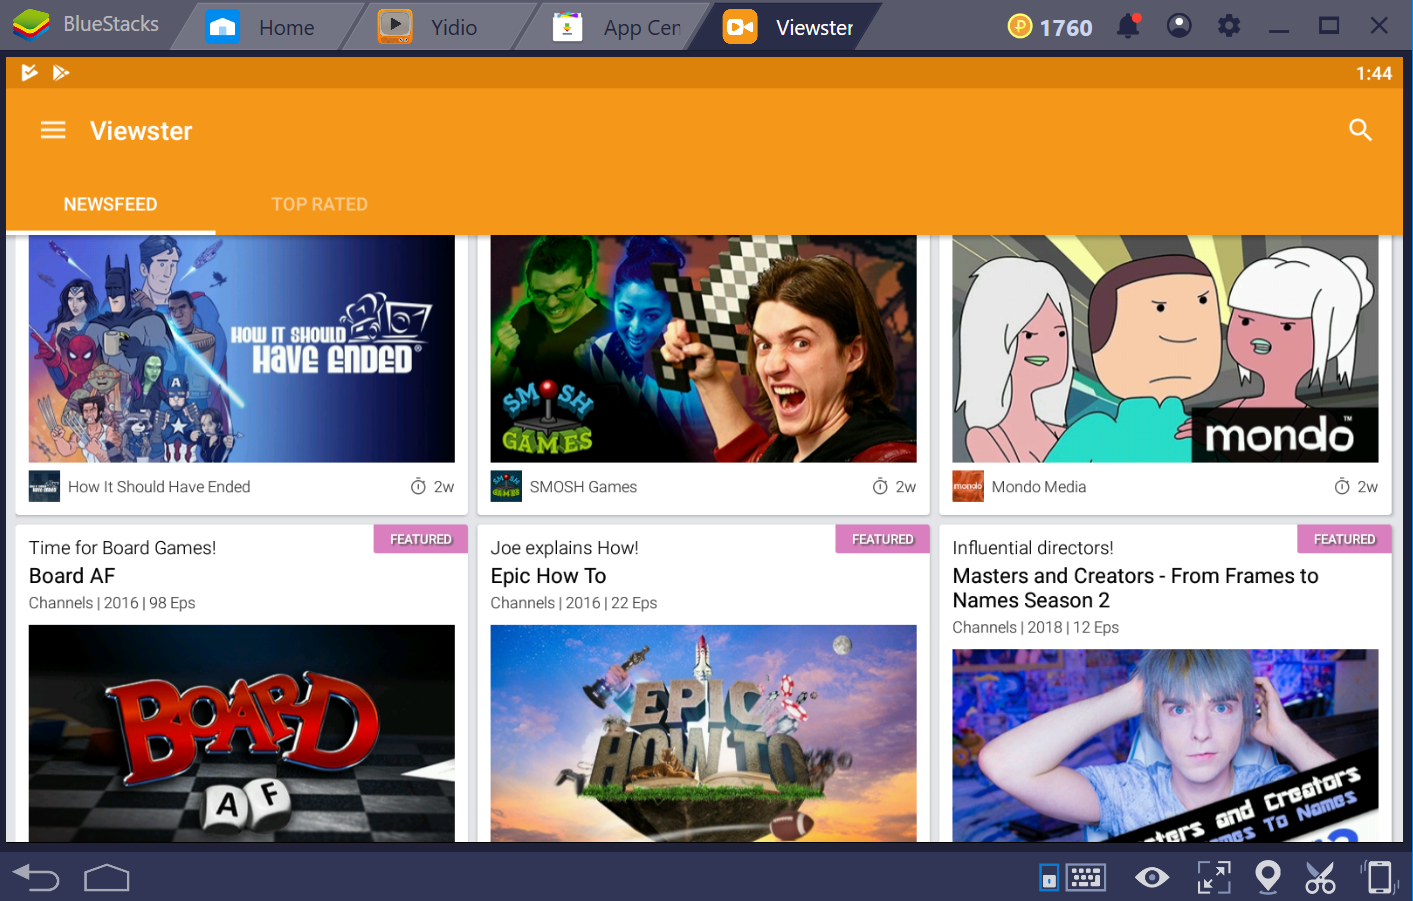
Task: Switch to the TOP RATED tab
Action: pos(320,204)
